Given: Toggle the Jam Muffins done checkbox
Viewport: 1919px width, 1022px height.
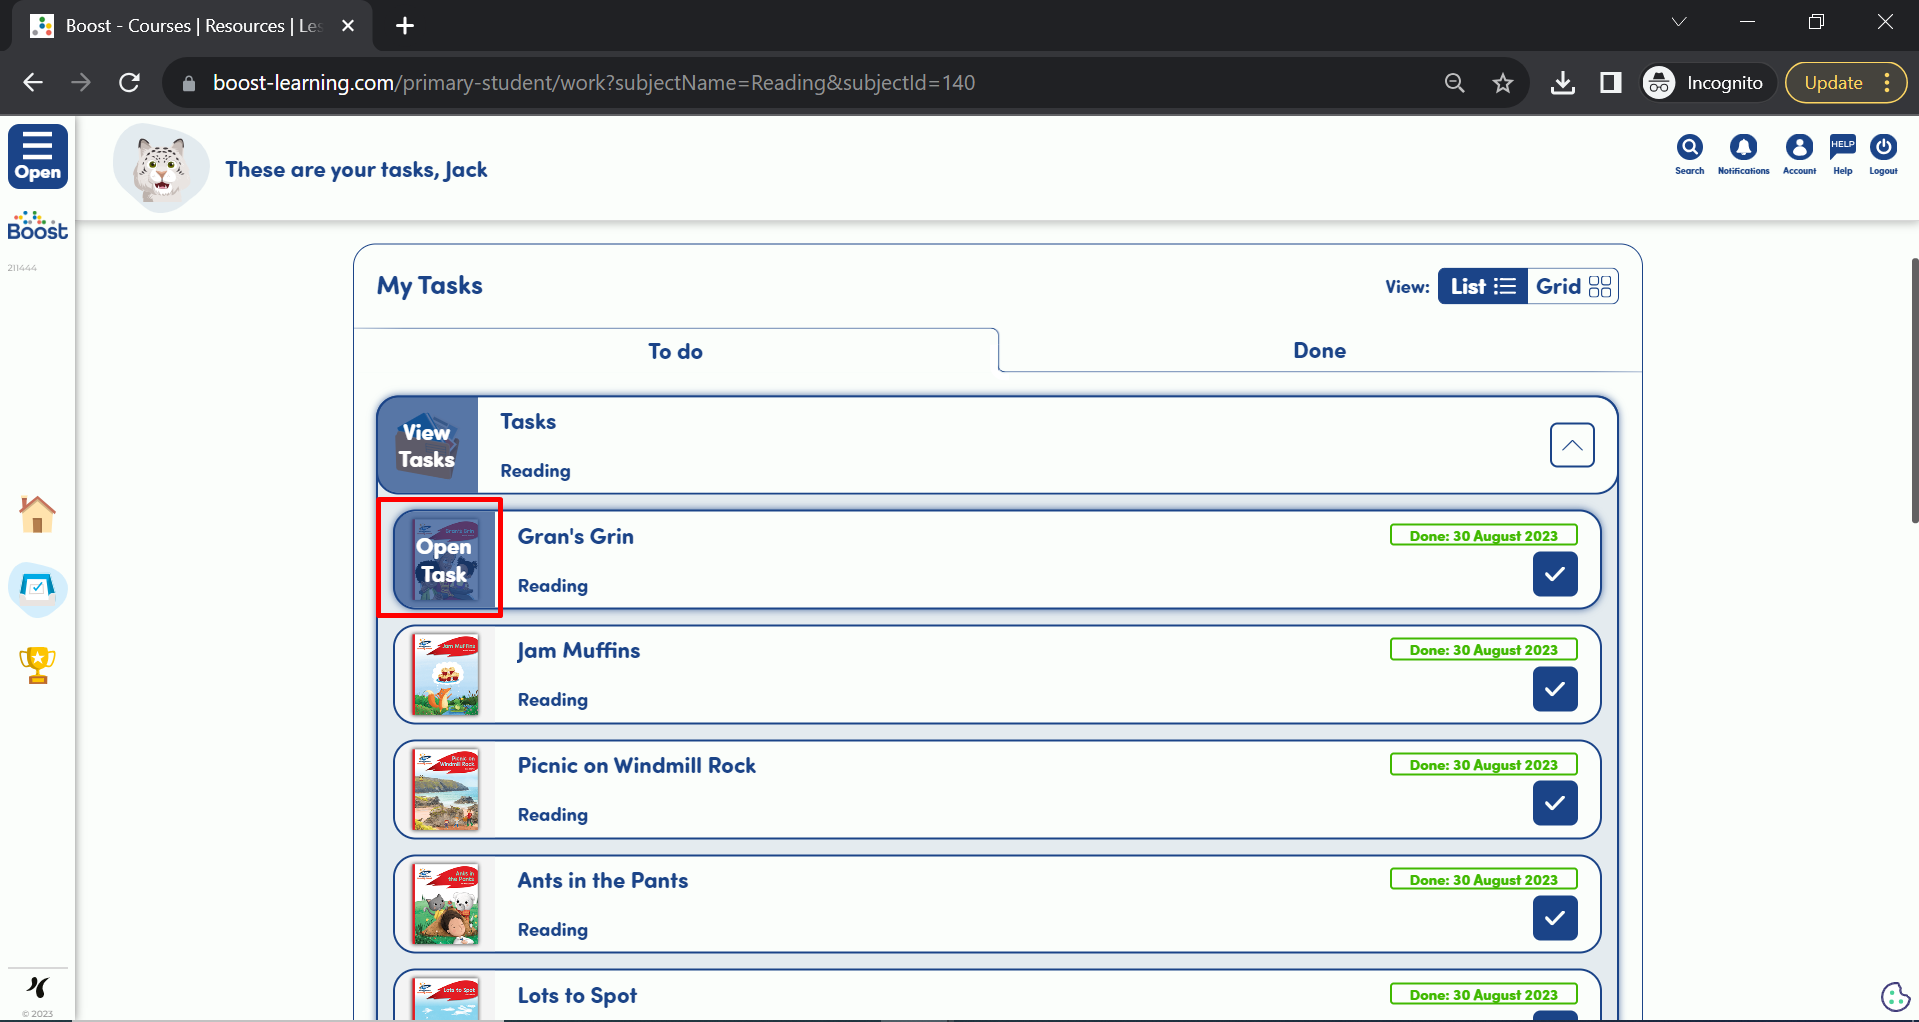Looking at the screenshot, I should pyautogui.click(x=1554, y=689).
